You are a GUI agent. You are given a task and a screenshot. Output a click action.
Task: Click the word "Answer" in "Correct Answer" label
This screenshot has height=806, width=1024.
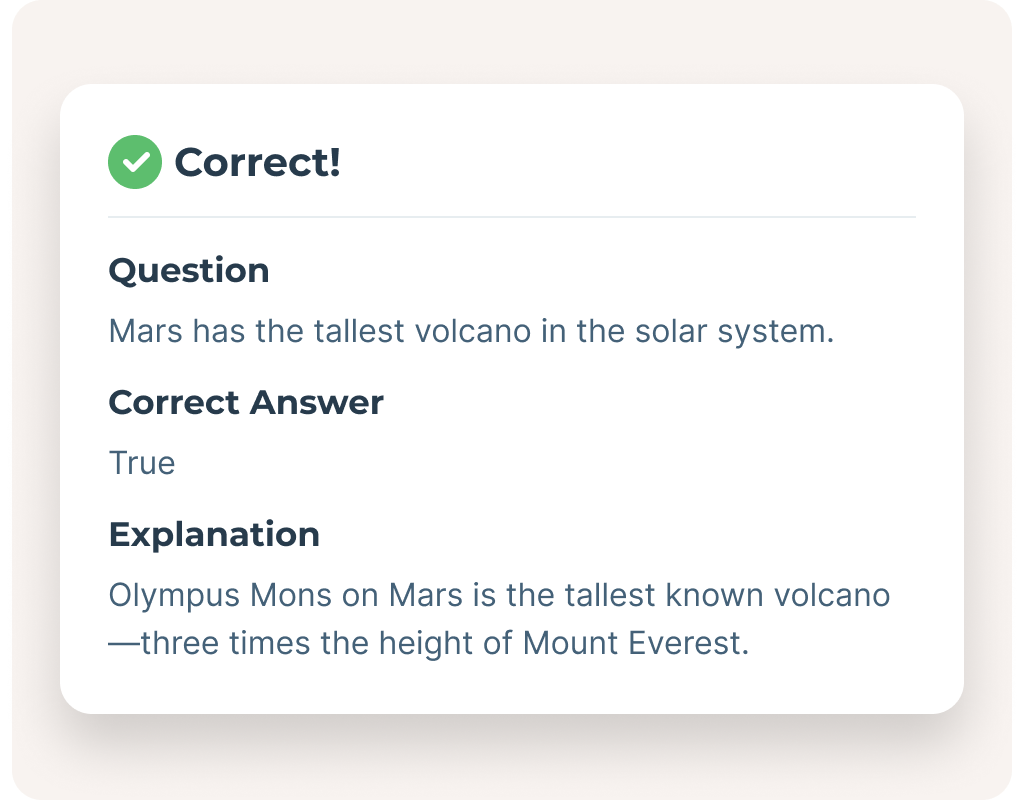click(x=316, y=402)
